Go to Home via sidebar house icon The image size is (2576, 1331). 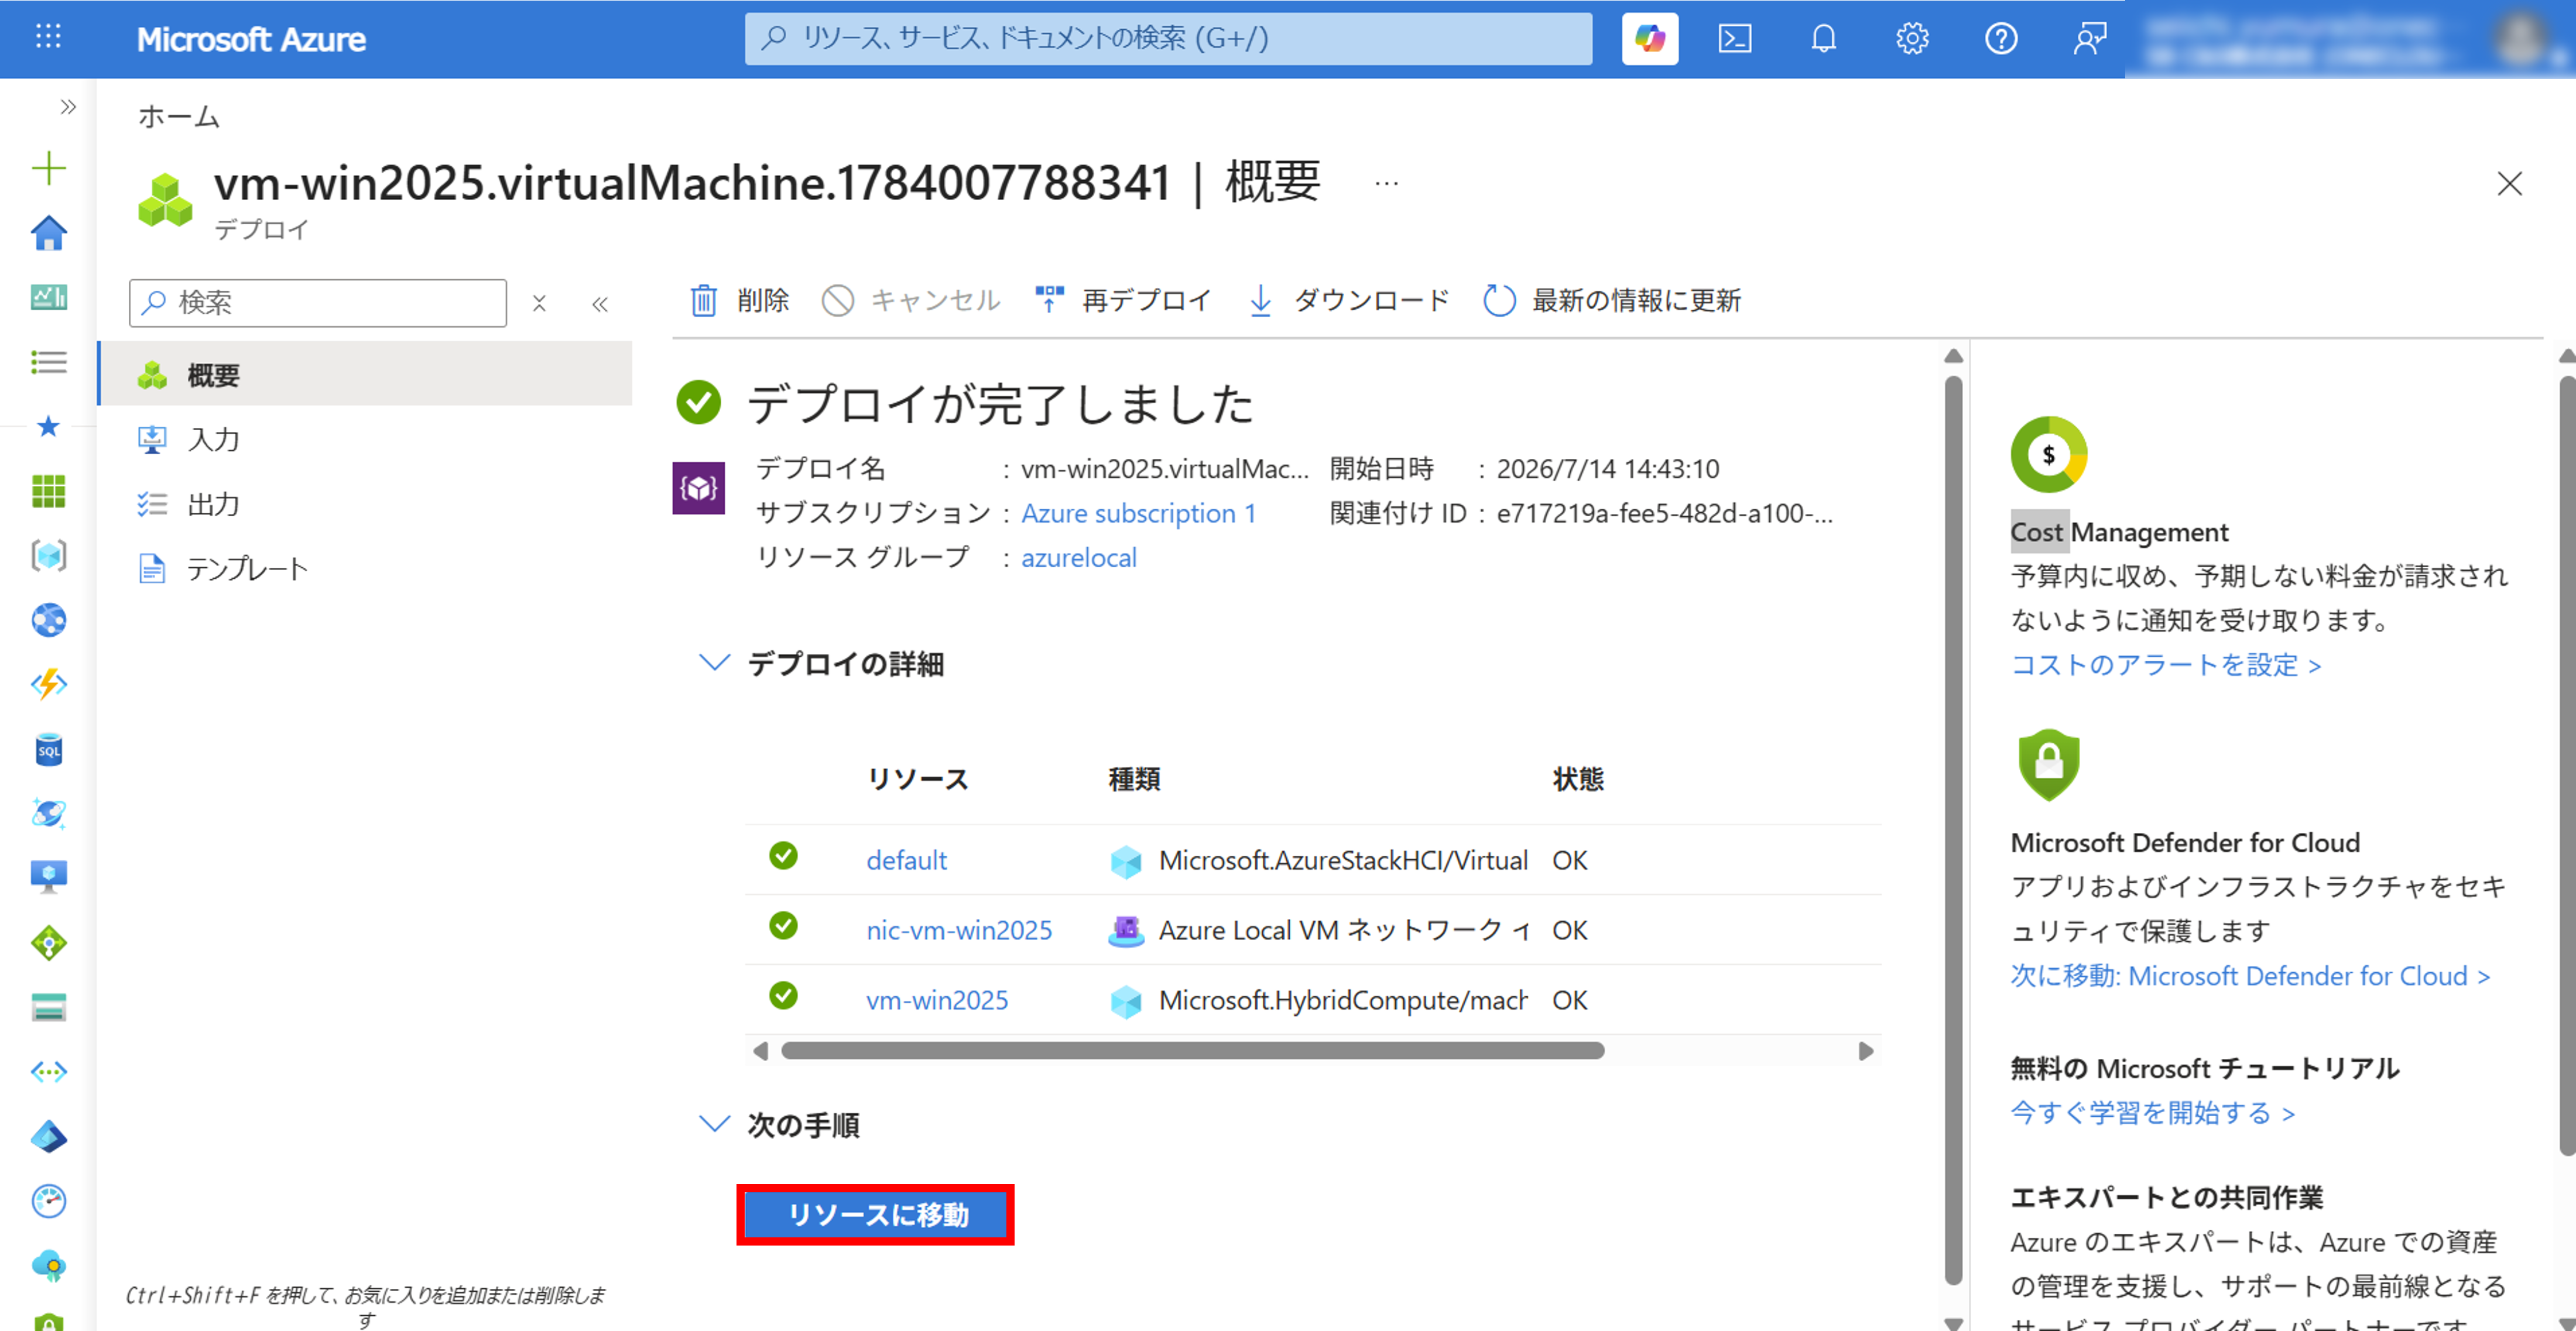click(x=48, y=233)
